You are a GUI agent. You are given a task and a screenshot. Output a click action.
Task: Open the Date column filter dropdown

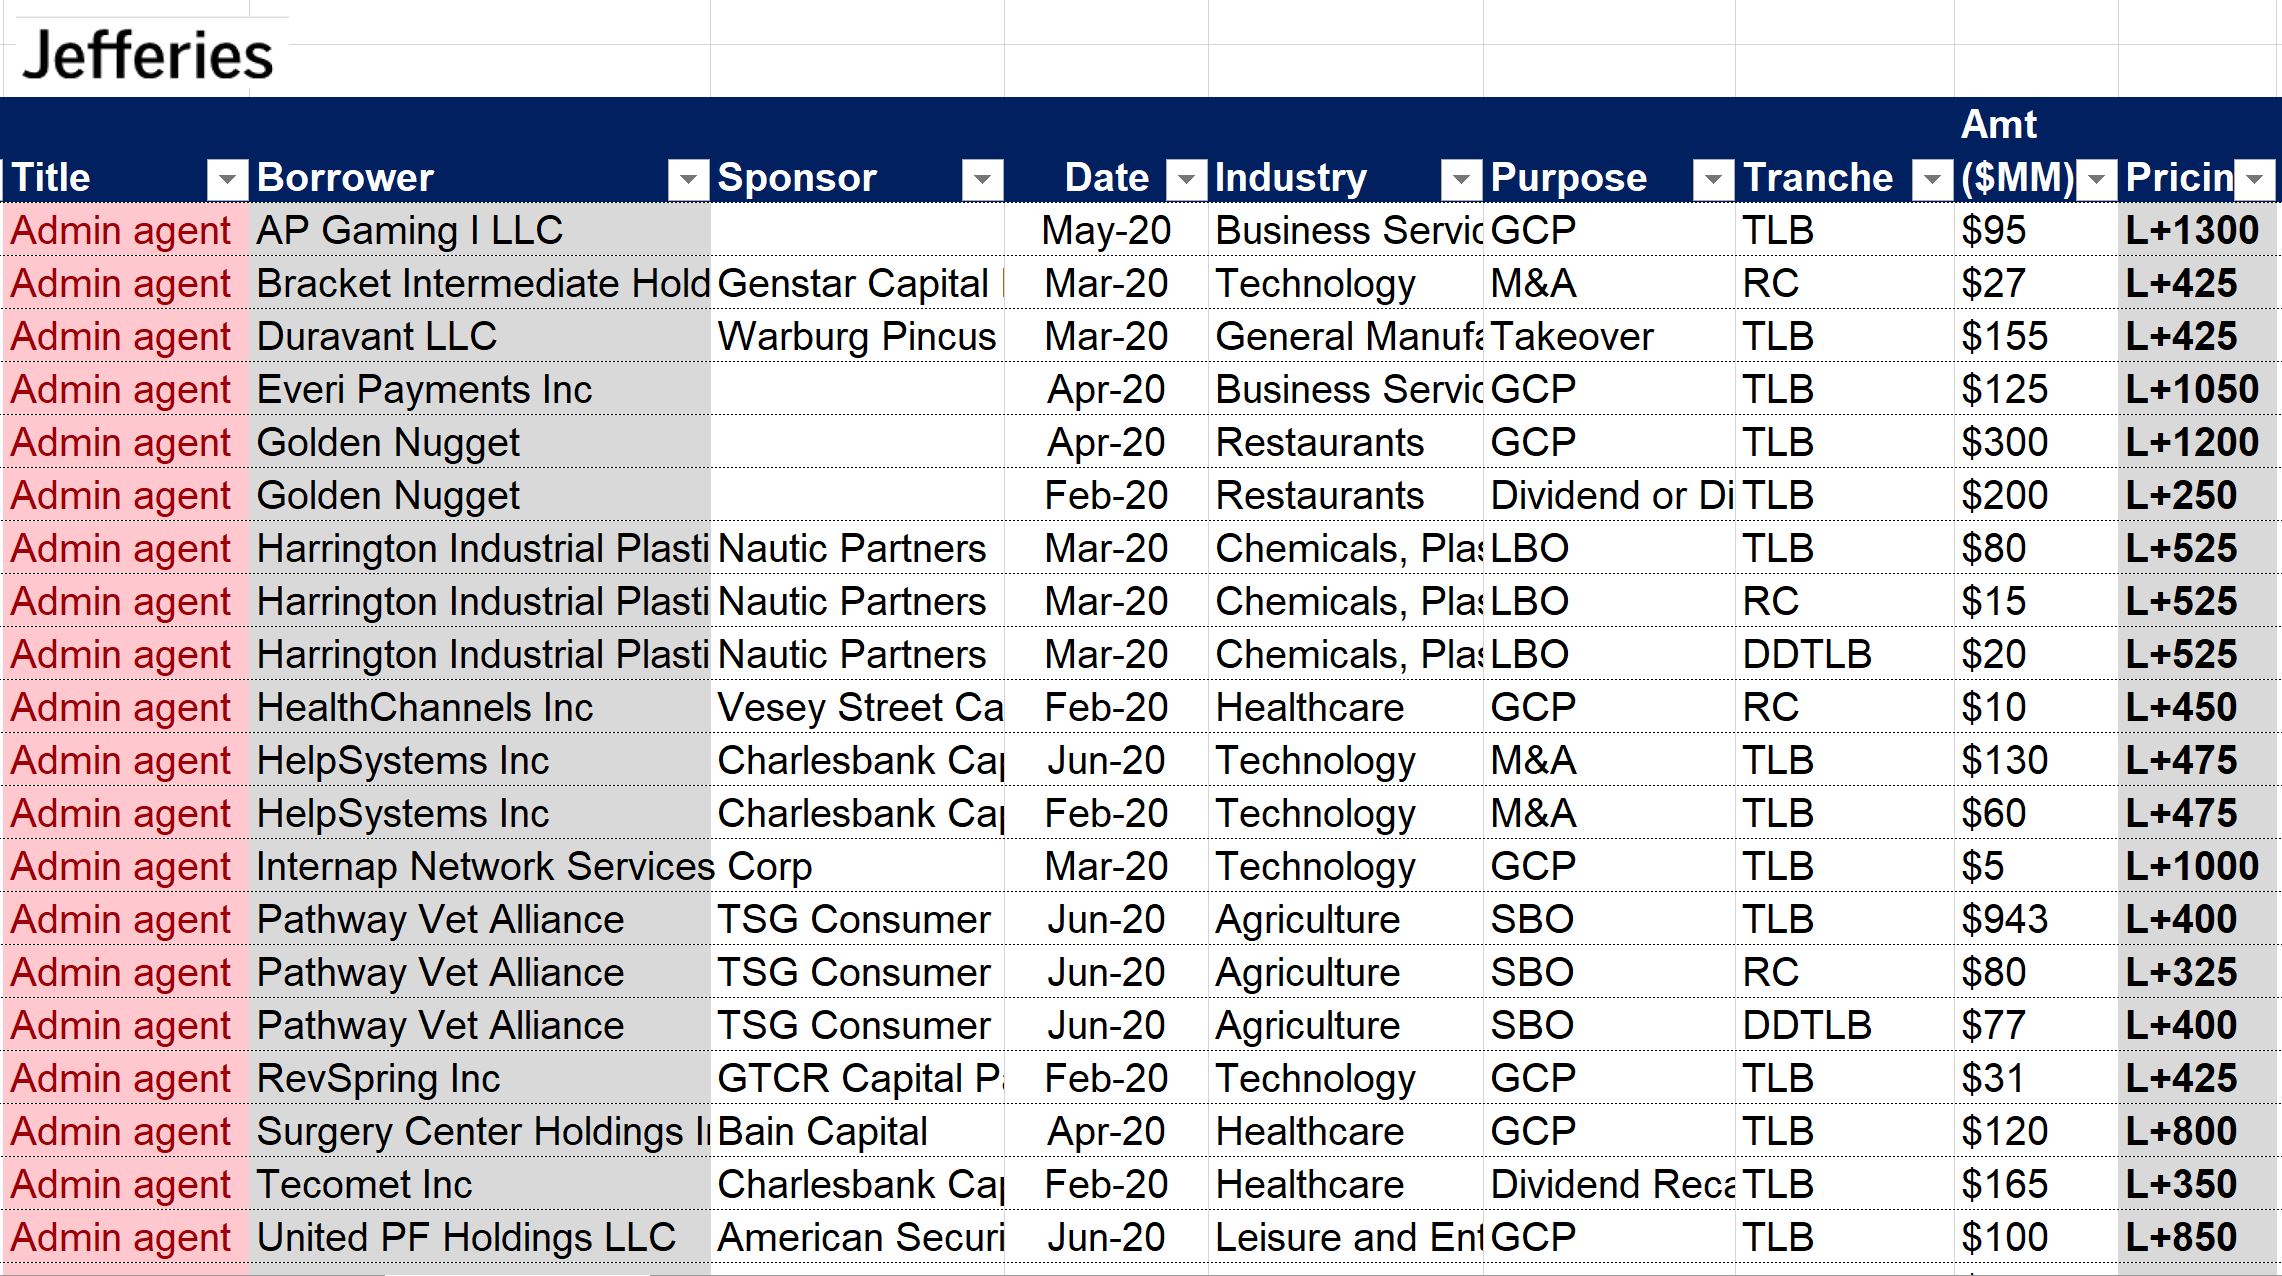pyautogui.click(x=1186, y=180)
